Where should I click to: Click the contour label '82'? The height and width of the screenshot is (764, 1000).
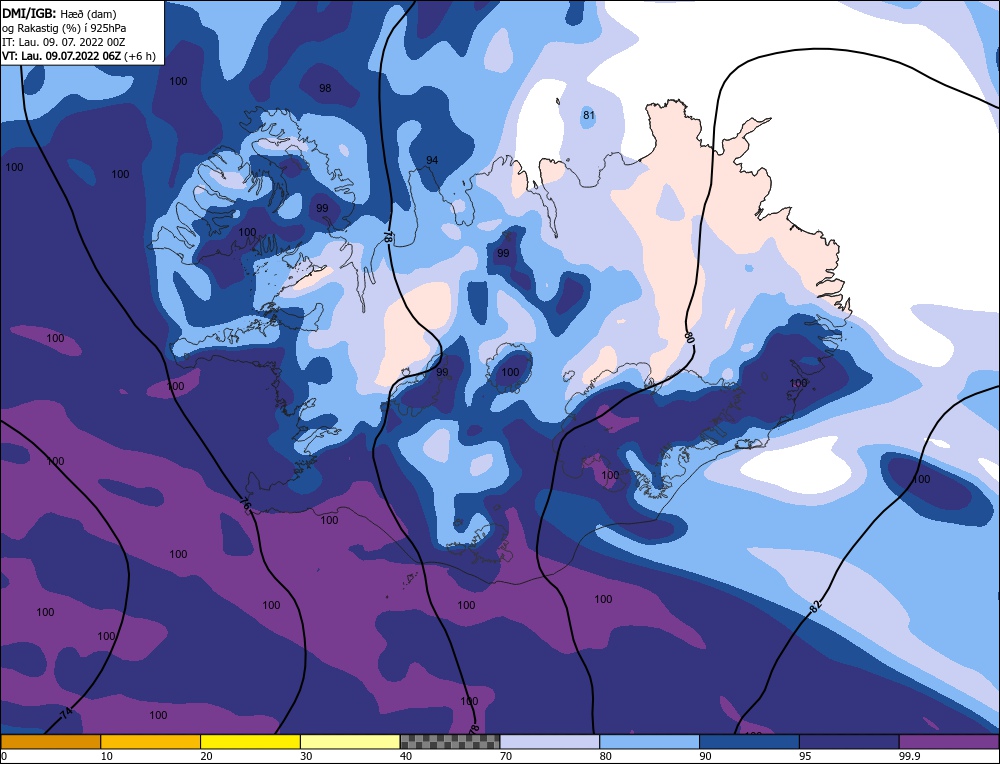tap(815, 606)
